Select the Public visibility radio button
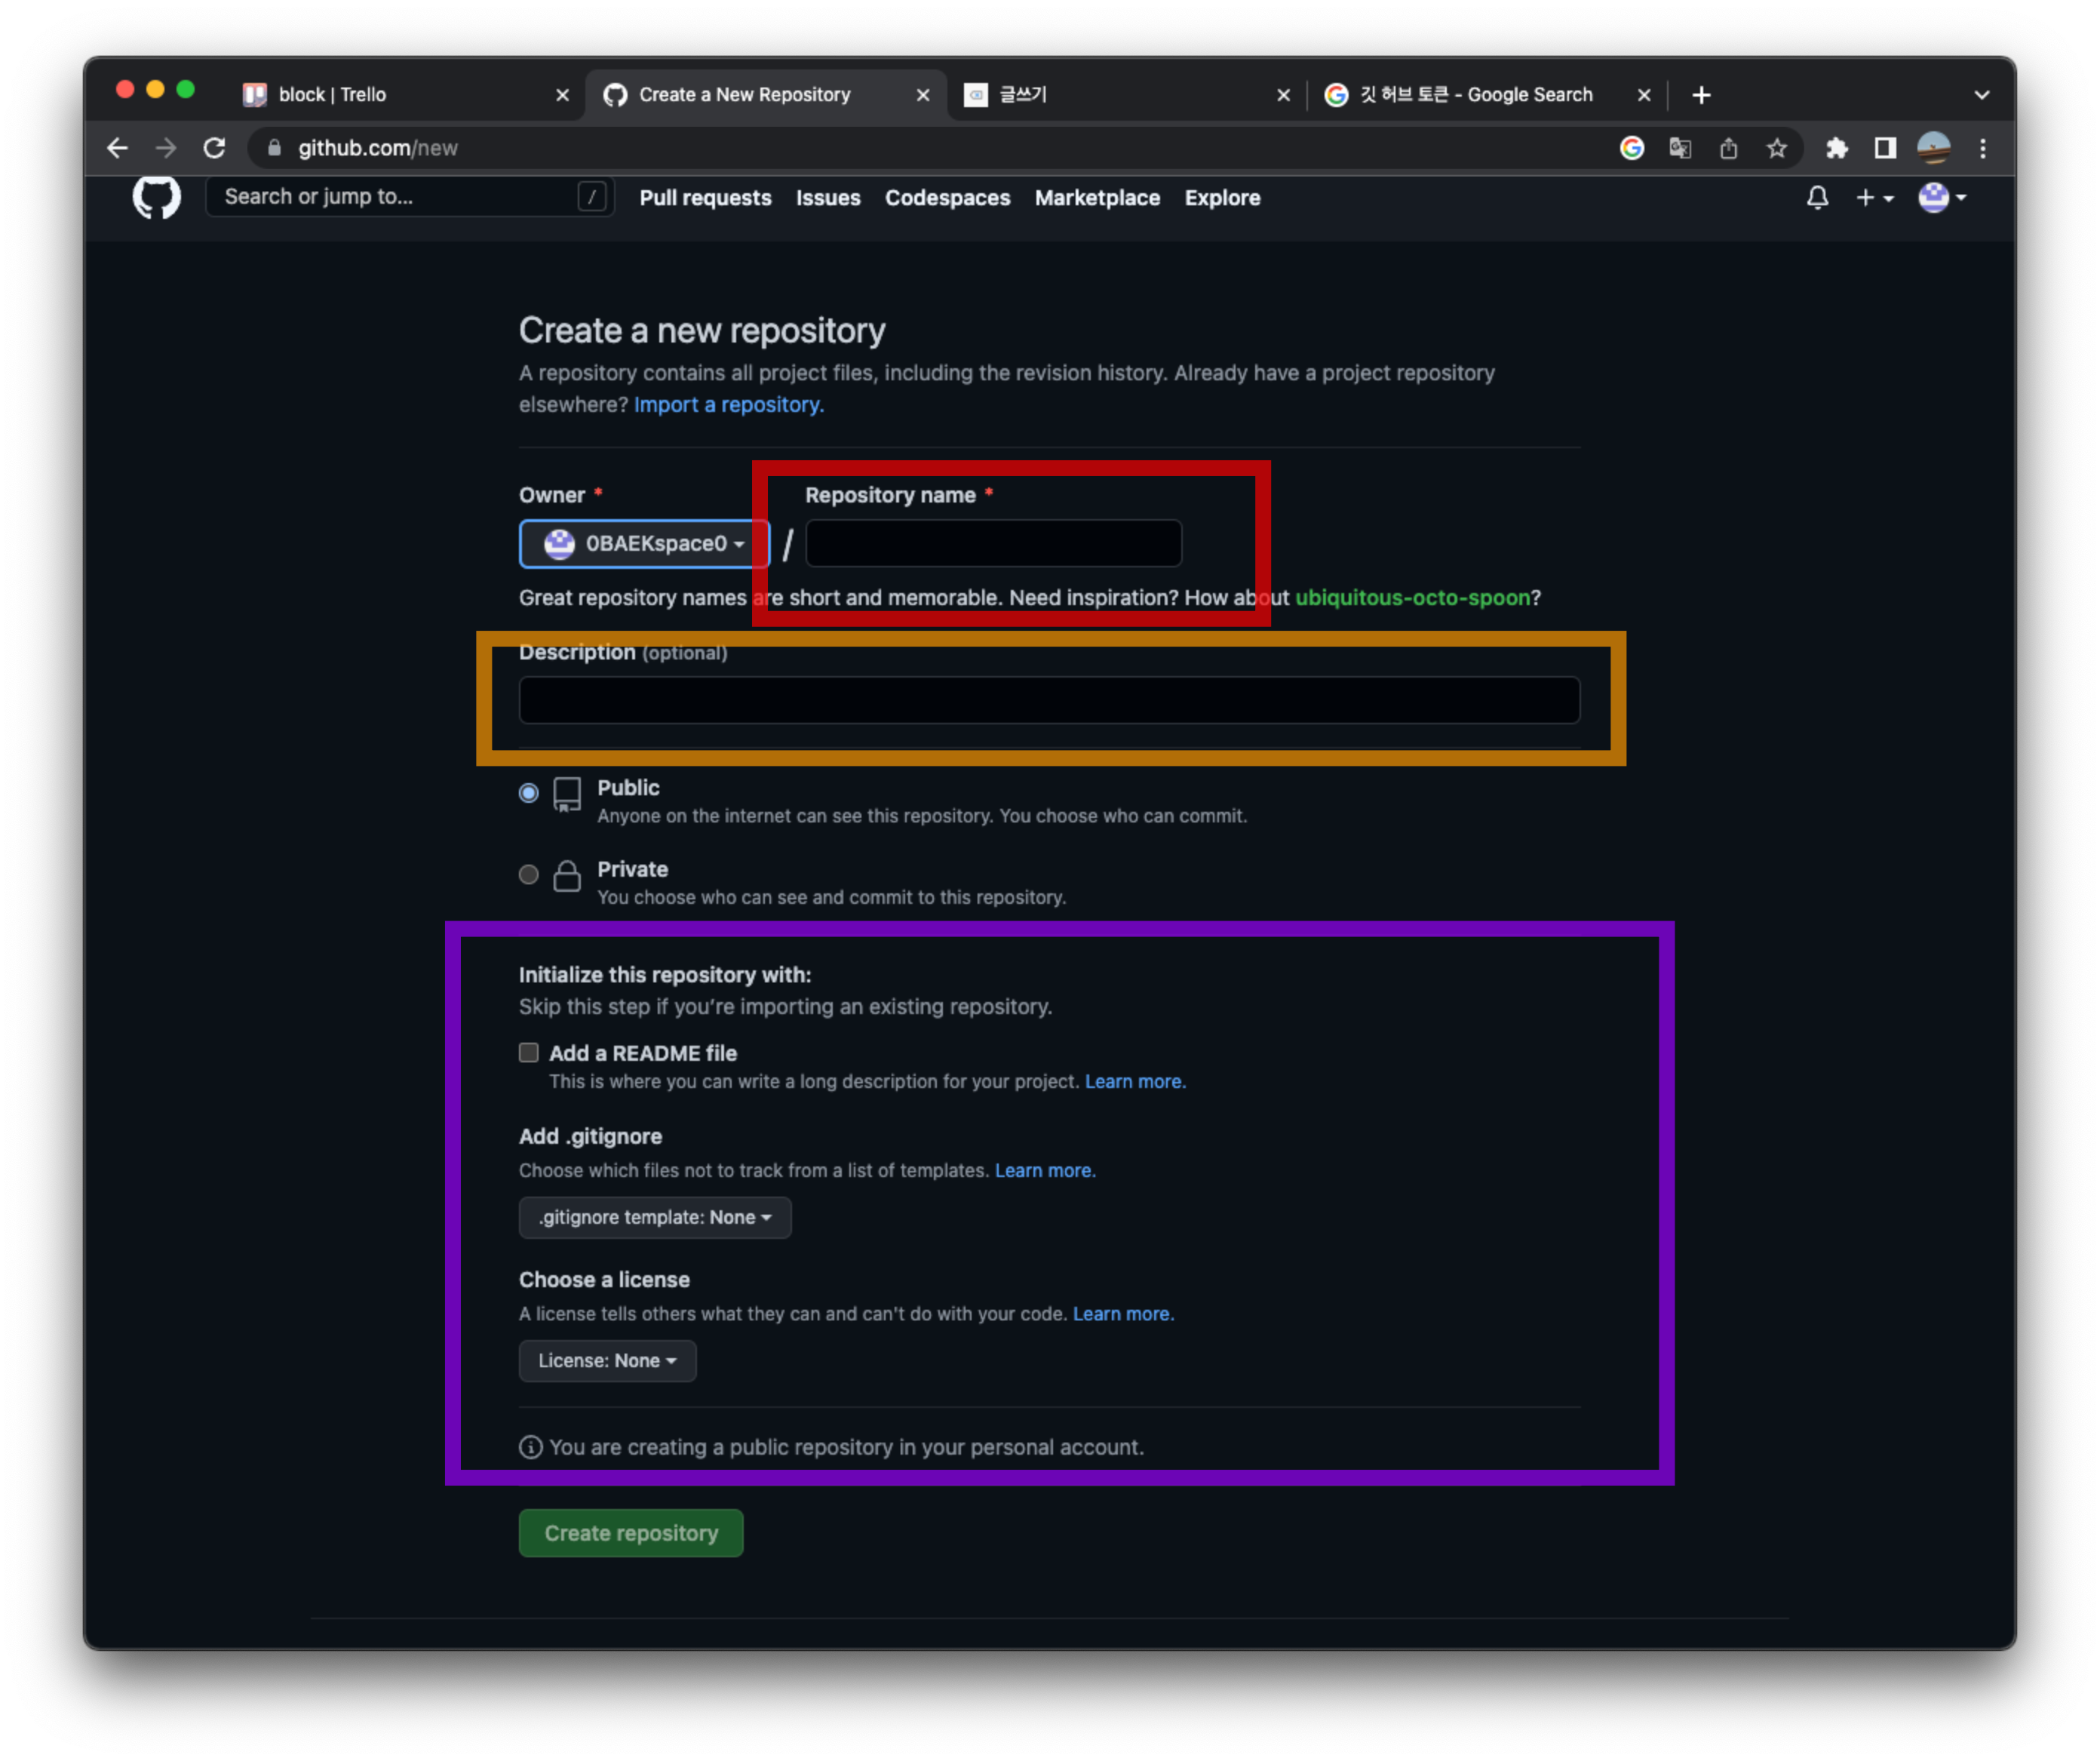 pyautogui.click(x=529, y=793)
